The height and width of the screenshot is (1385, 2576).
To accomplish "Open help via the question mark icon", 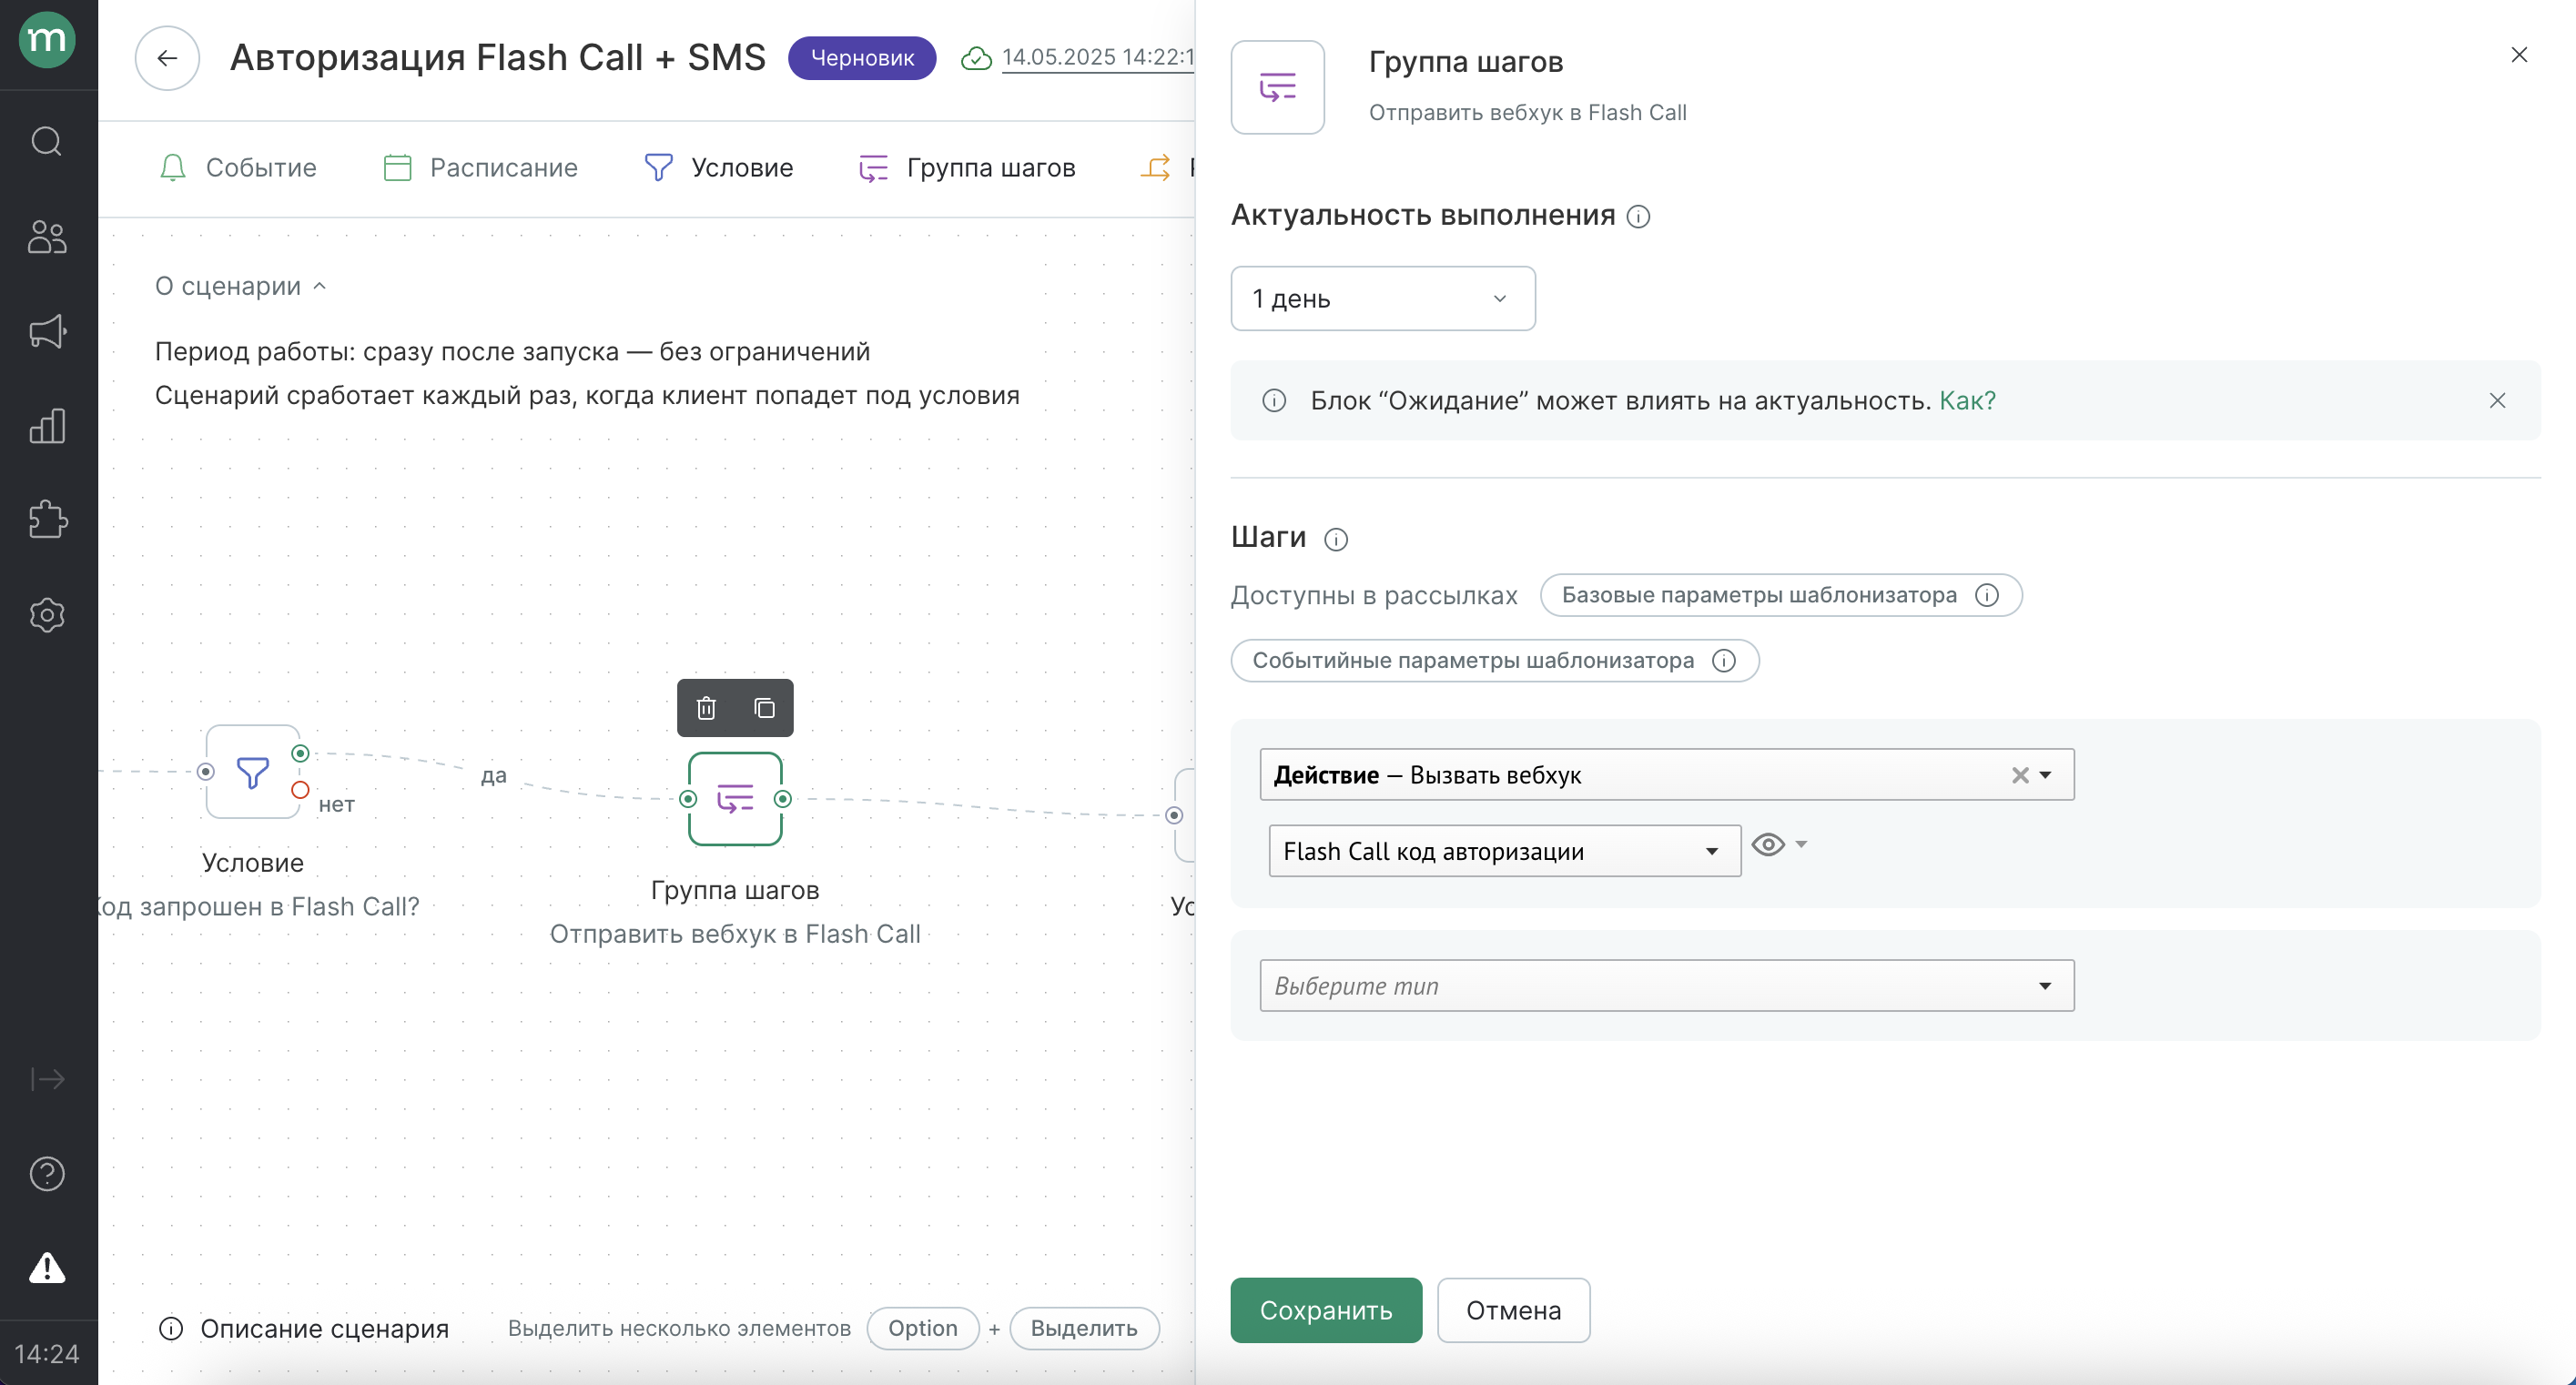I will pos(47,1174).
